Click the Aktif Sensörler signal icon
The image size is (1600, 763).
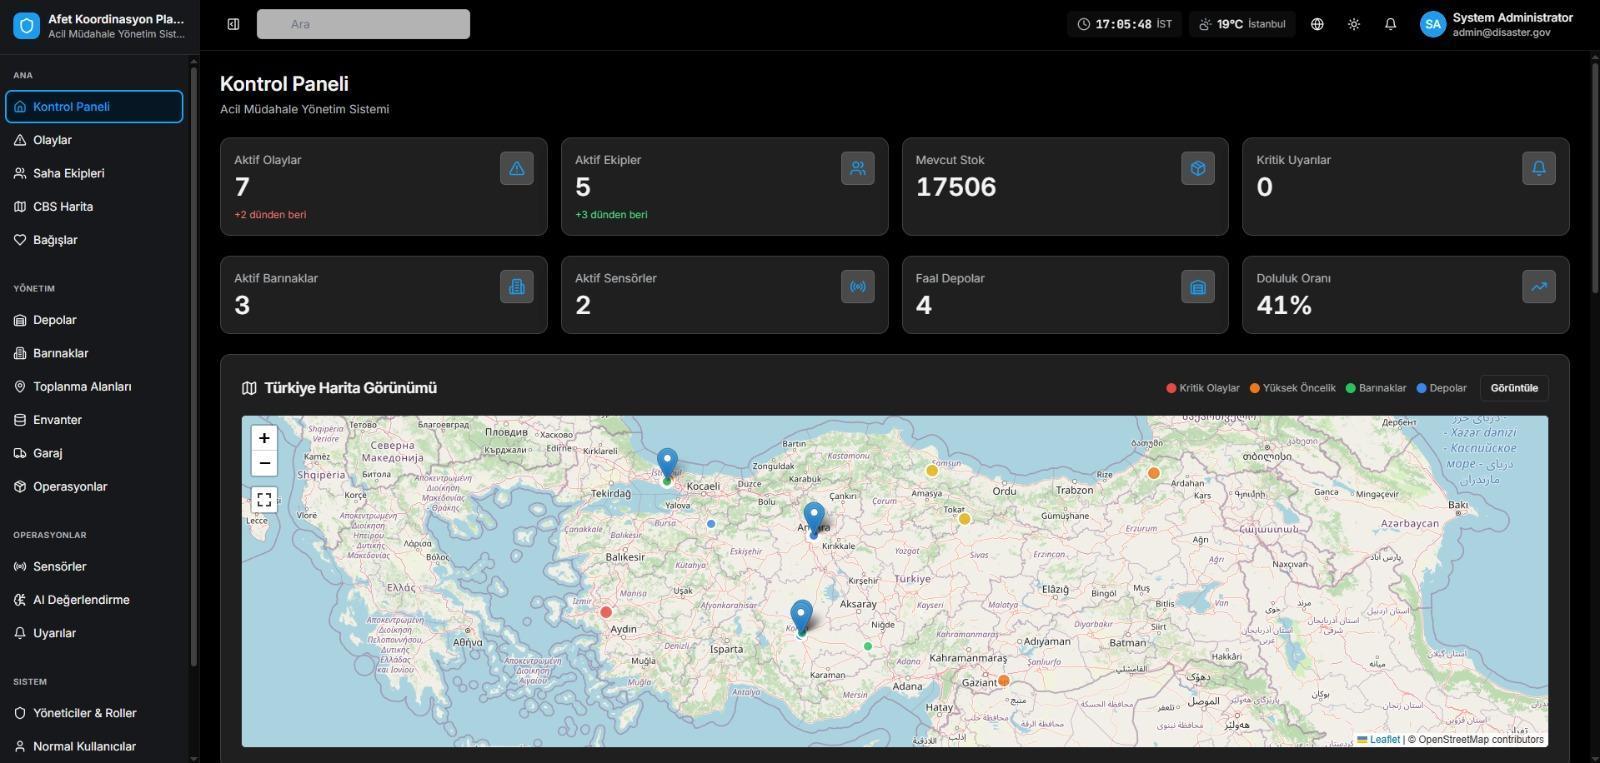click(857, 287)
